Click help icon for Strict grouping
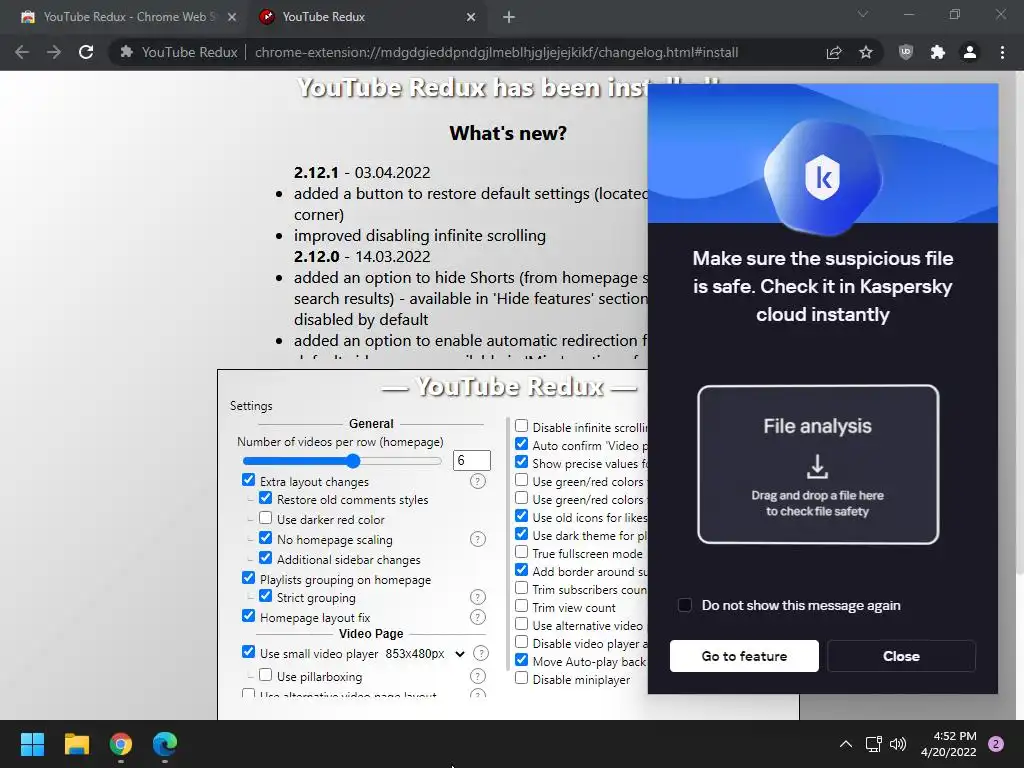The image size is (1024, 768). [x=478, y=597]
